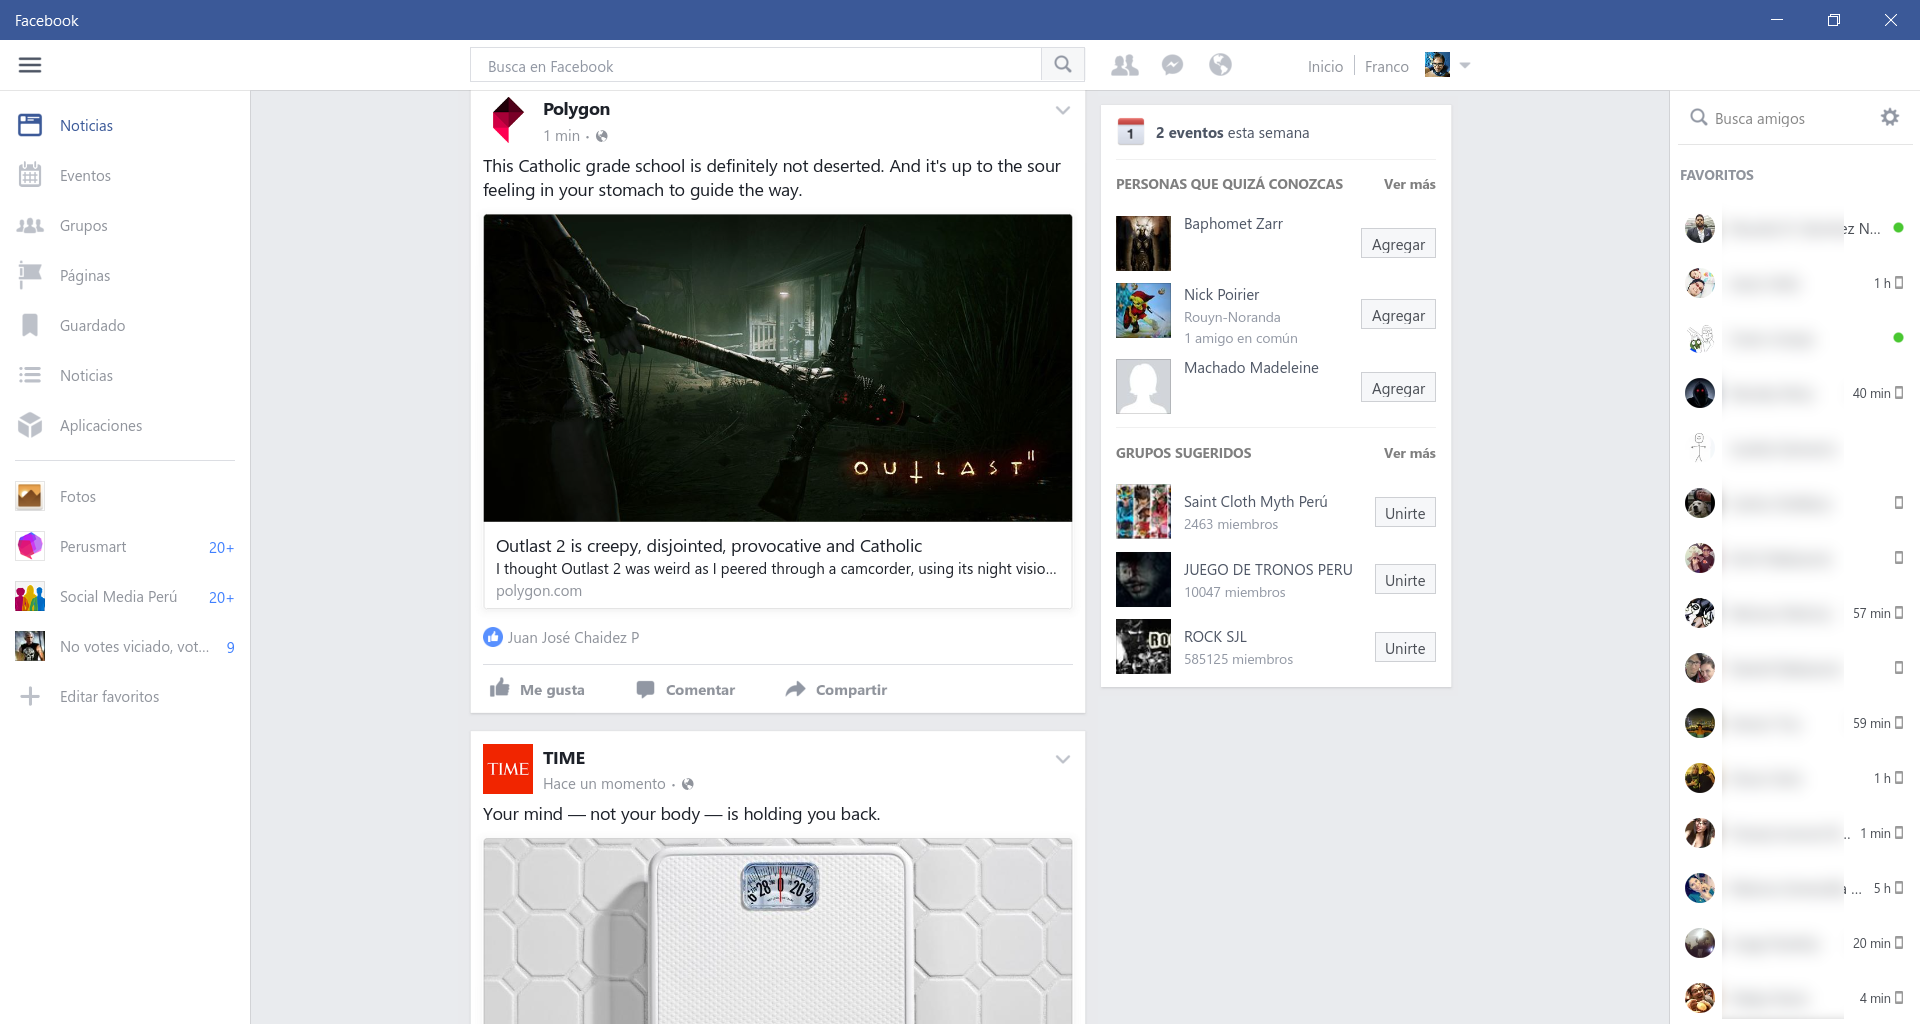
Task: Click the list-style Noticias icon
Action: 30,375
